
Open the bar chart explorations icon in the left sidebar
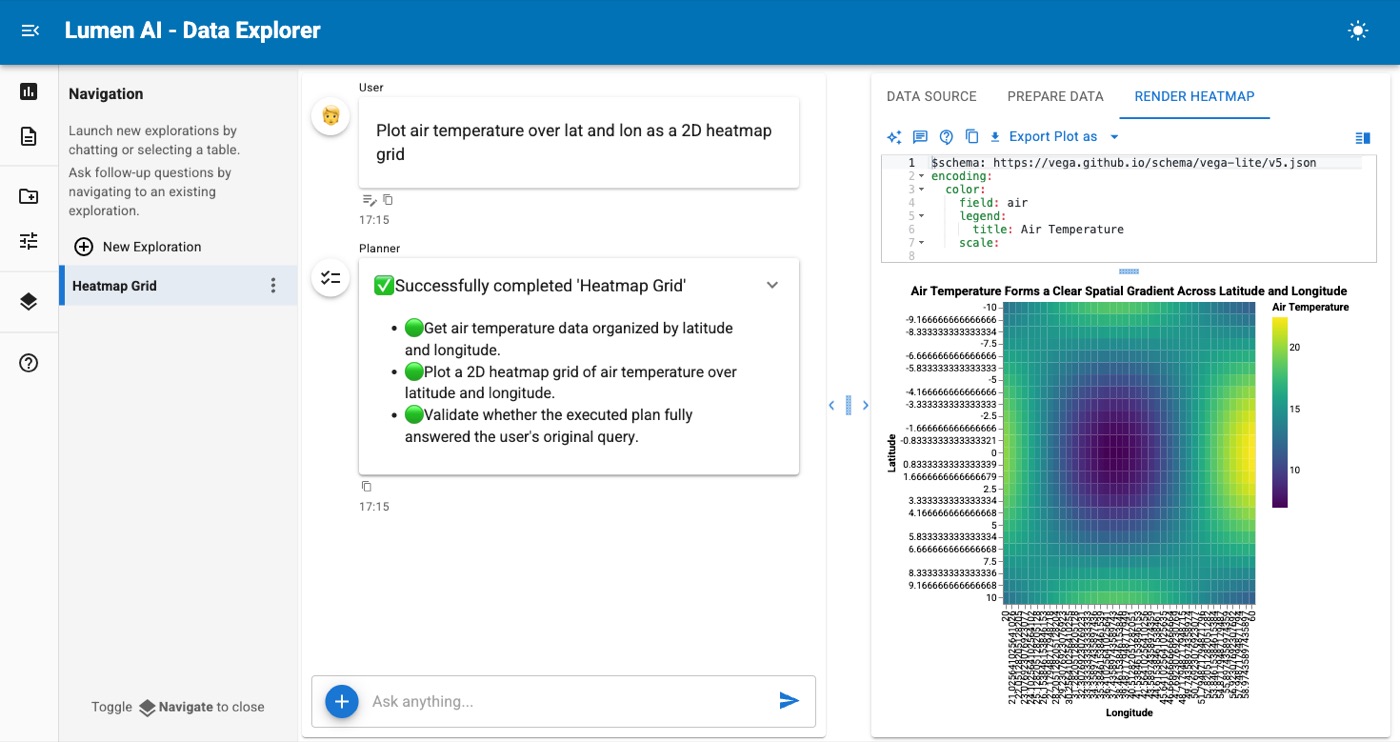point(29,92)
